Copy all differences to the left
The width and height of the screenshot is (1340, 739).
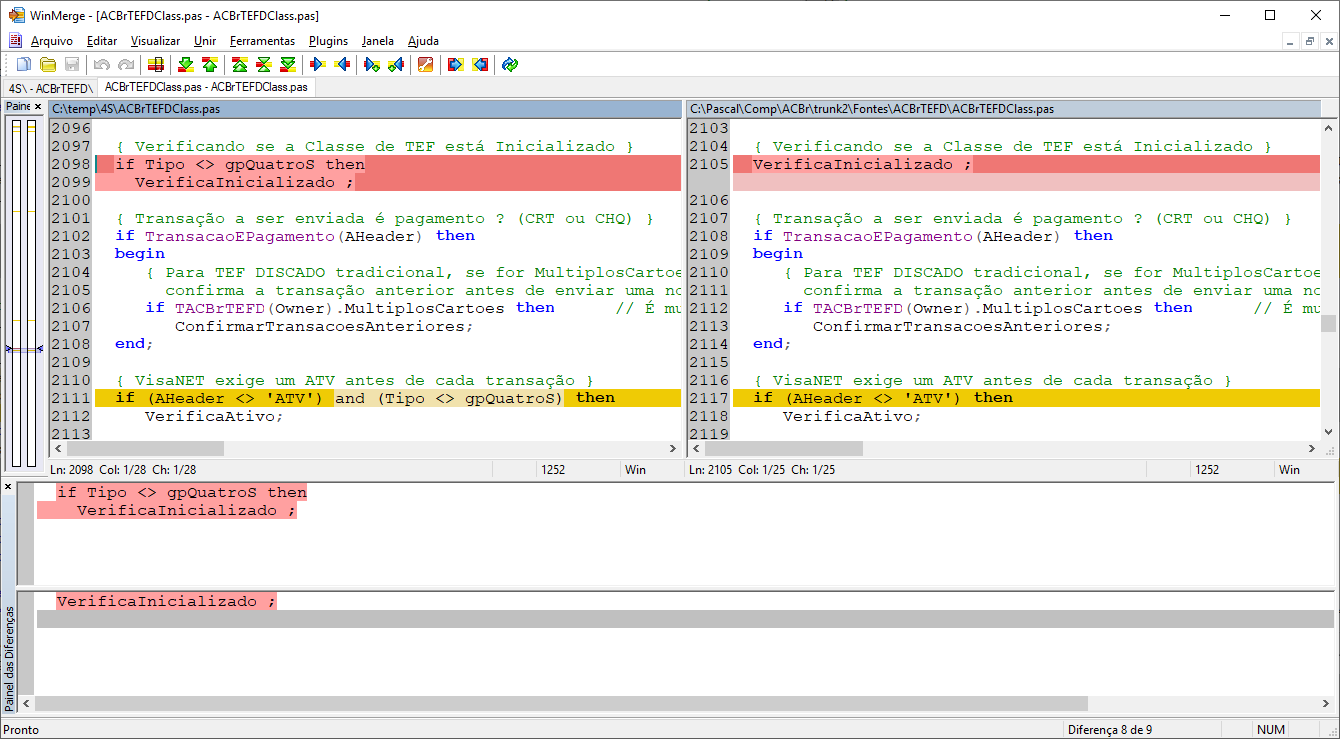pos(480,65)
